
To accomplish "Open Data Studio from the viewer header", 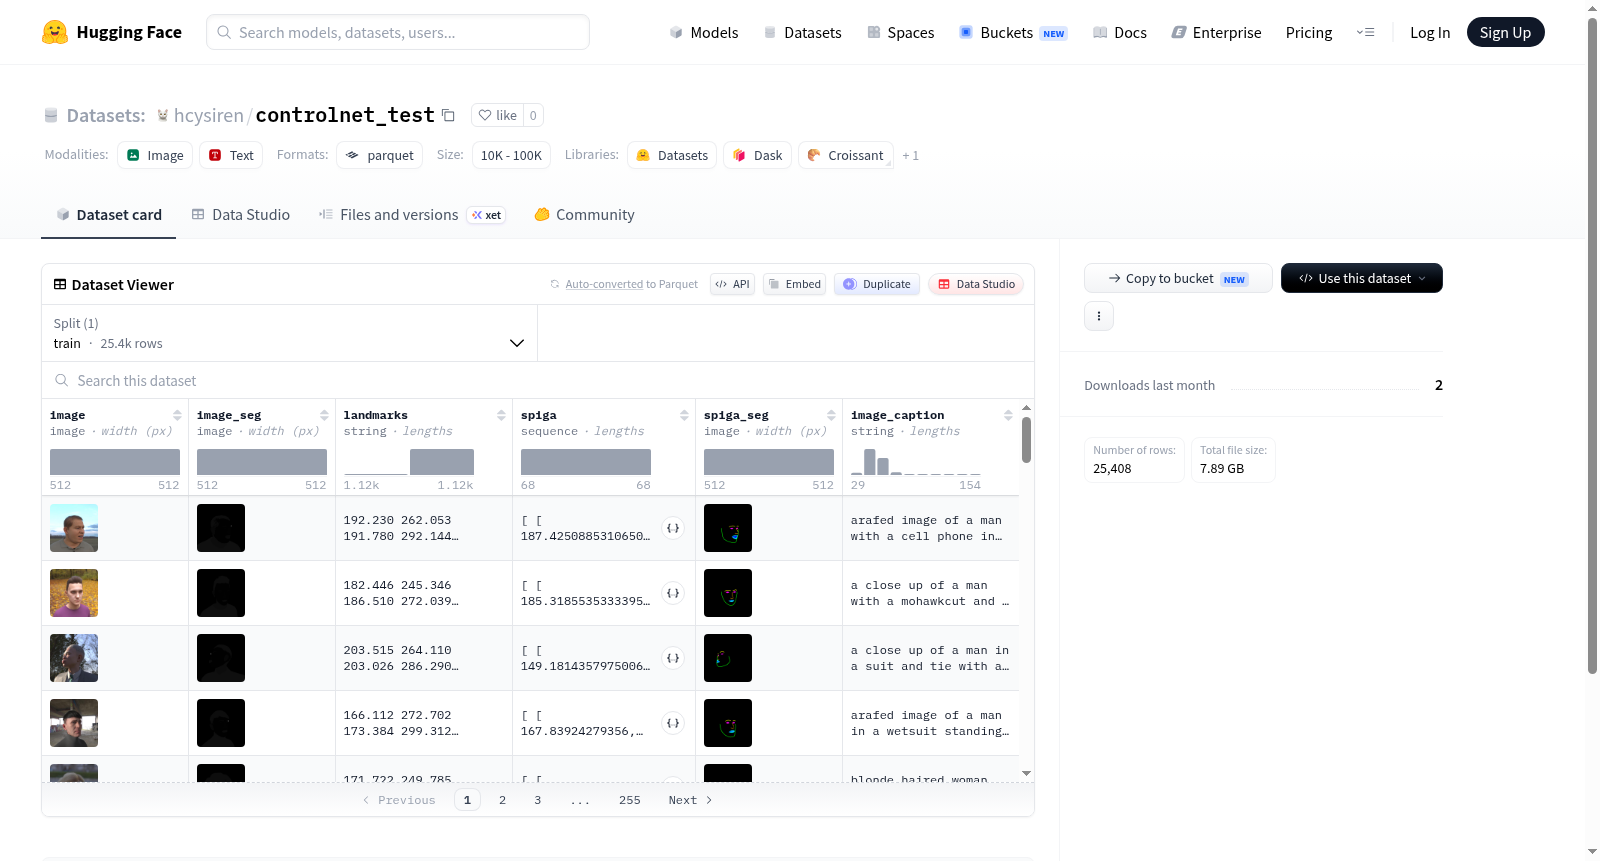I will pos(976,284).
